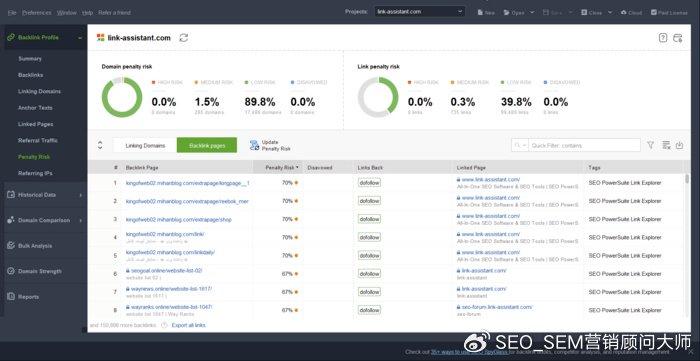Select Anchor Texts in sidebar

[x=35, y=108]
